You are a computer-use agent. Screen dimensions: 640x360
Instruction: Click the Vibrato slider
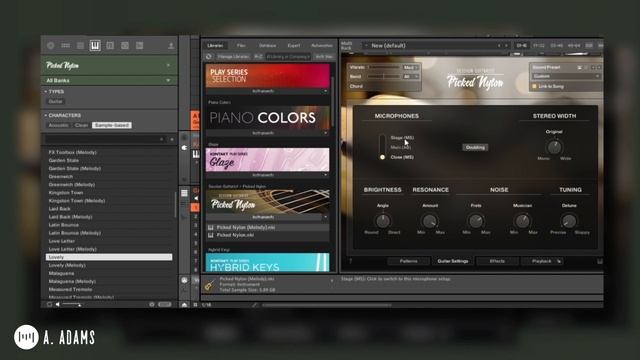(x=384, y=67)
